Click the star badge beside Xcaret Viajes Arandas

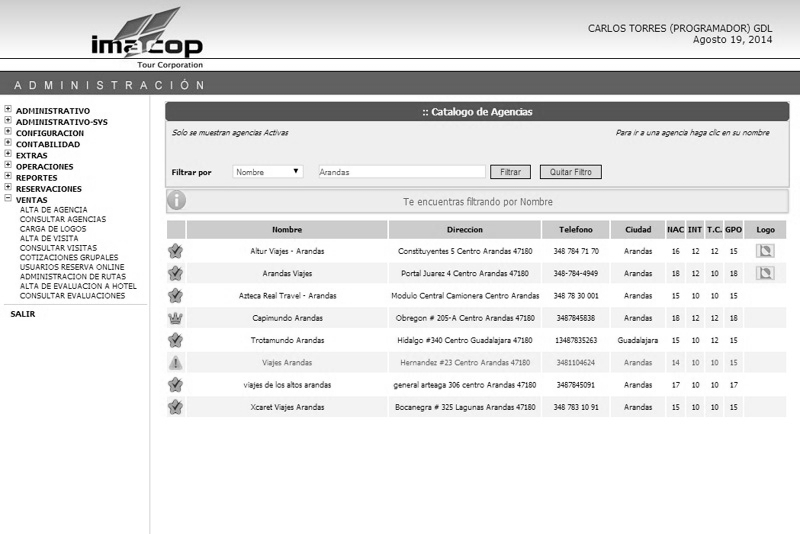(x=176, y=407)
